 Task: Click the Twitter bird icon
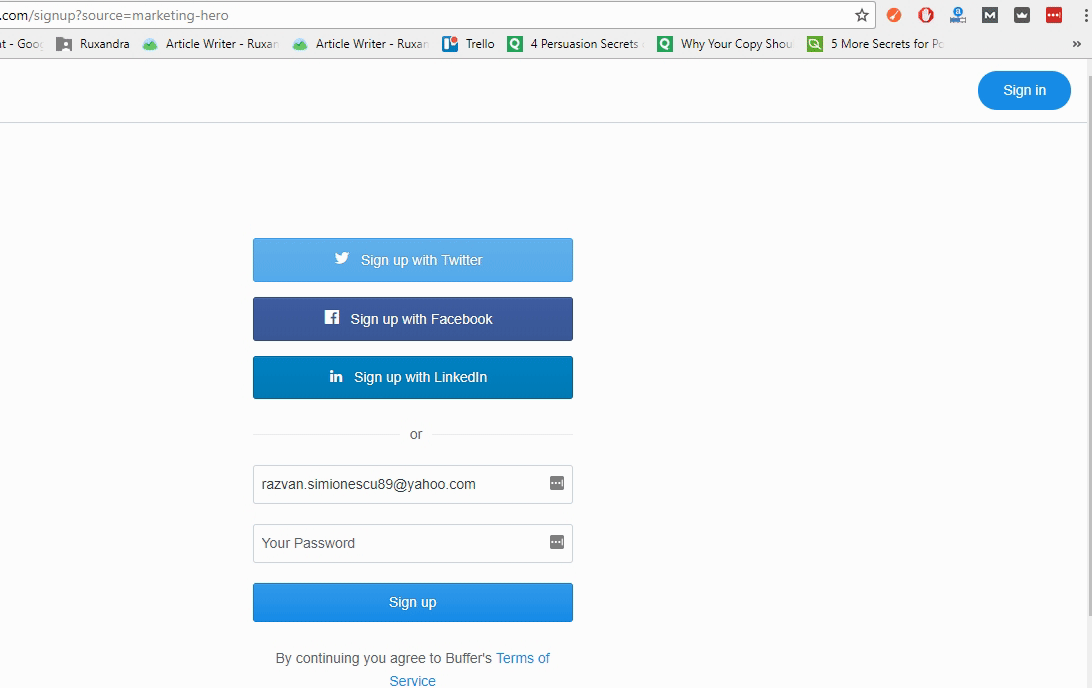click(342, 258)
